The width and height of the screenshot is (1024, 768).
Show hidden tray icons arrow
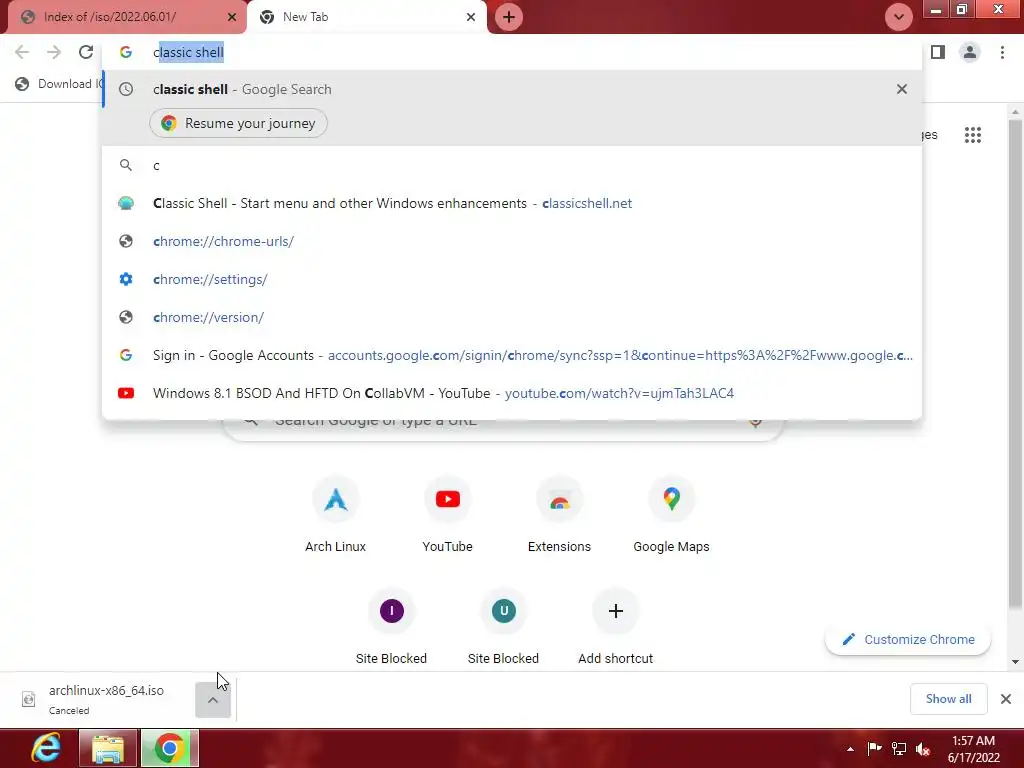[x=850, y=749]
